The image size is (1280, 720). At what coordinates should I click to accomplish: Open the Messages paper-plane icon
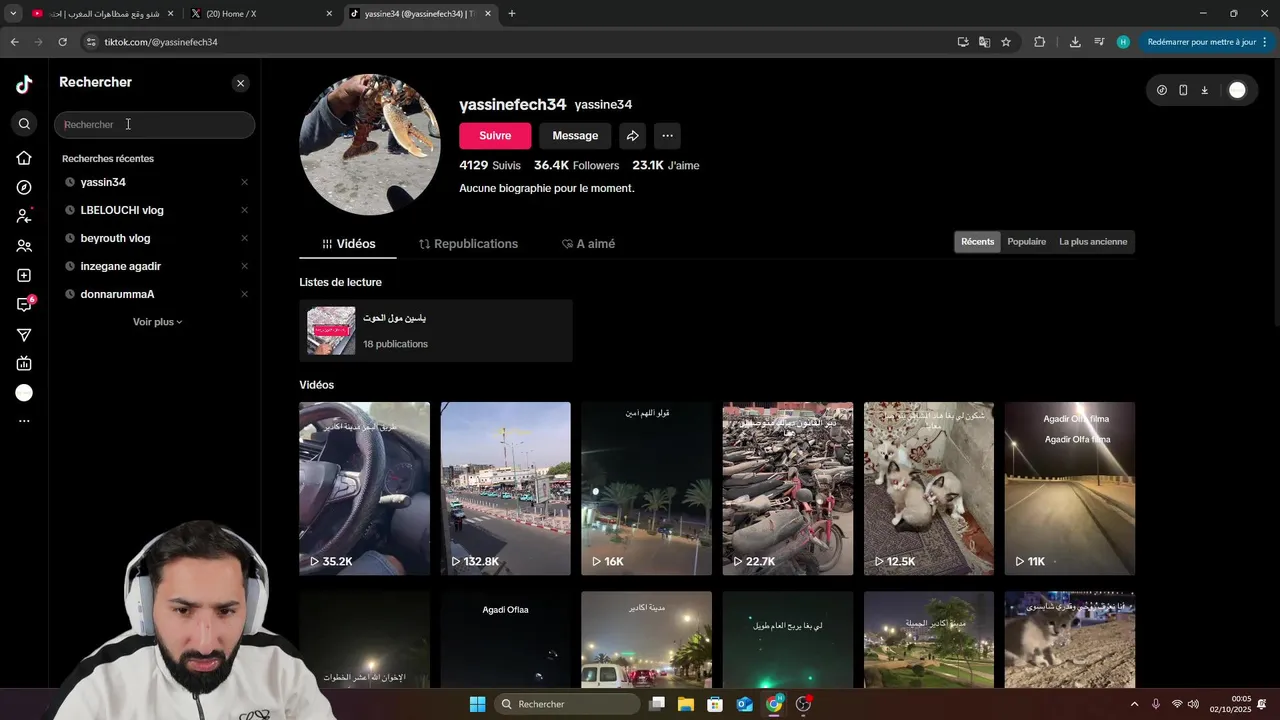[x=24, y=334]
